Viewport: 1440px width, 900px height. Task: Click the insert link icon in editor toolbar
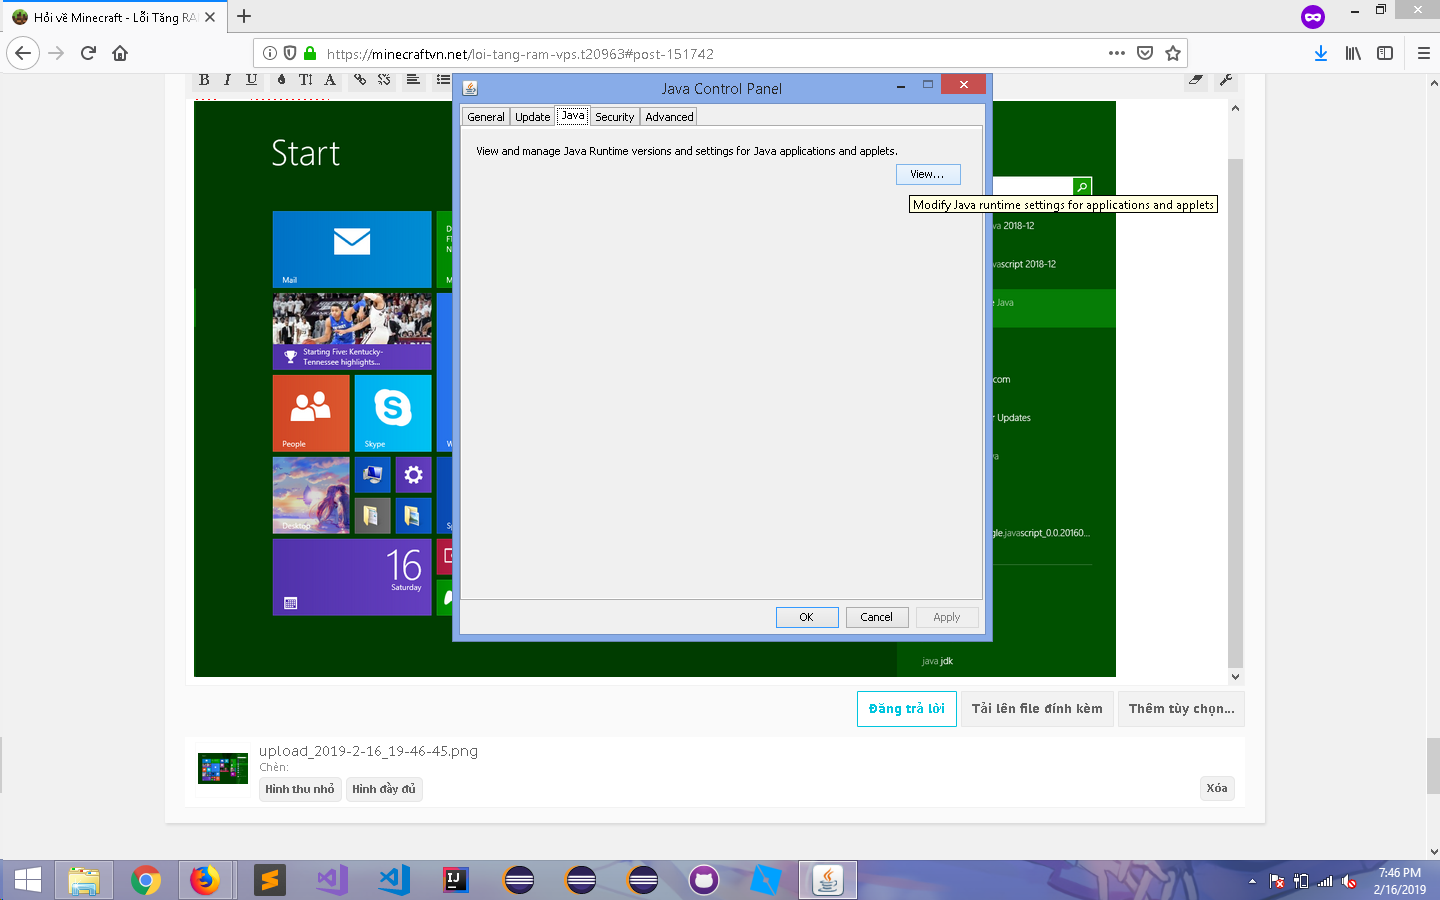360,80
